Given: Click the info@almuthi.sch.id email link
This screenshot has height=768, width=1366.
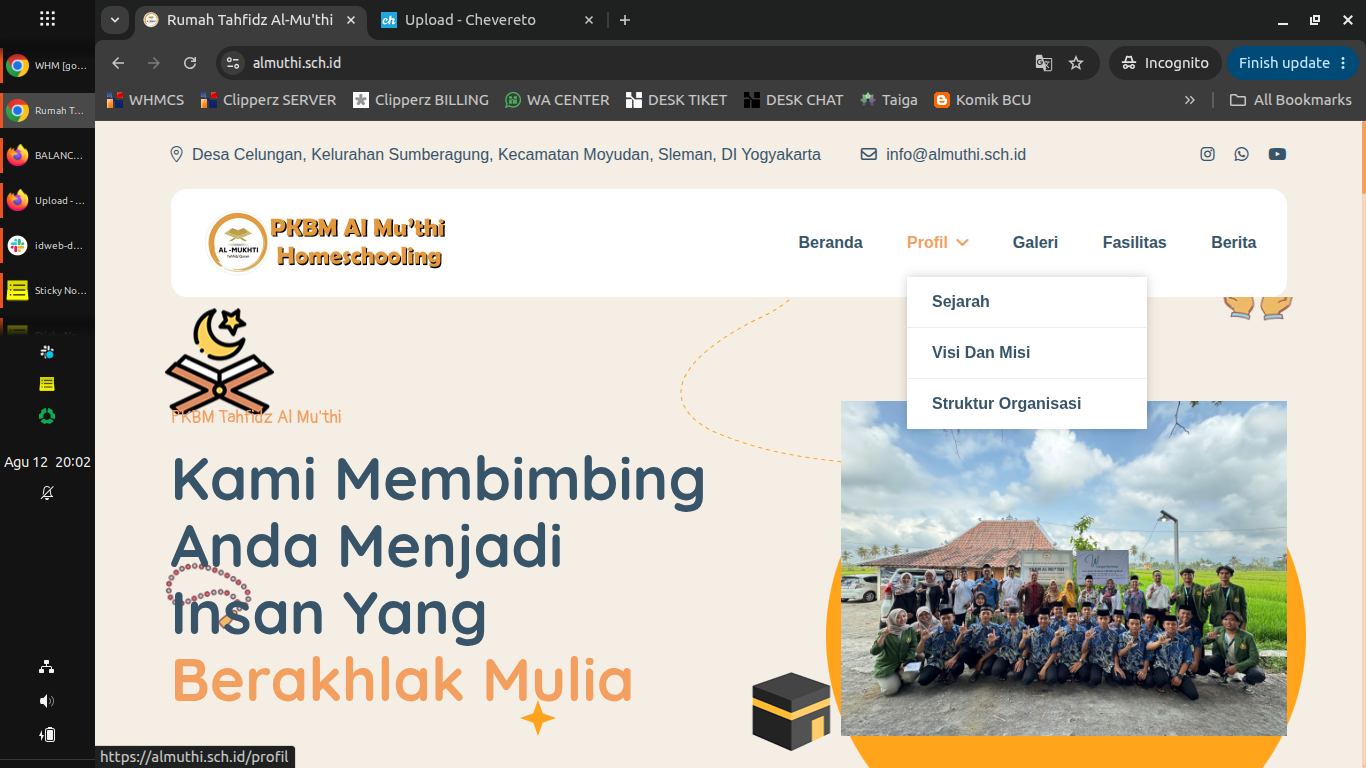Looking at the screenshot, I should pos(956,154).
